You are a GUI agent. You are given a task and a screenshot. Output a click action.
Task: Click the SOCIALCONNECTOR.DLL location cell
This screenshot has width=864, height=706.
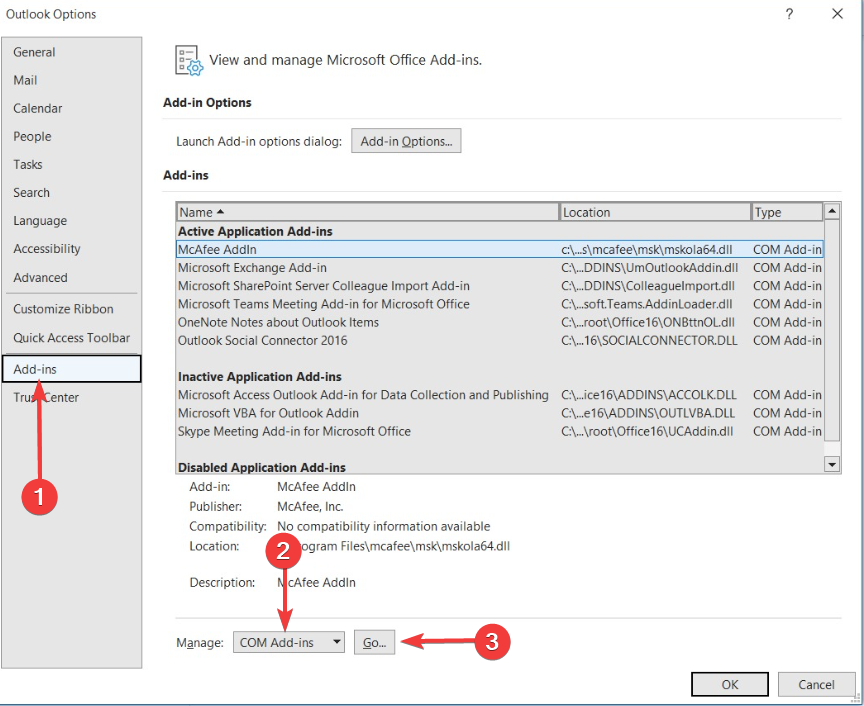point(649,341)
